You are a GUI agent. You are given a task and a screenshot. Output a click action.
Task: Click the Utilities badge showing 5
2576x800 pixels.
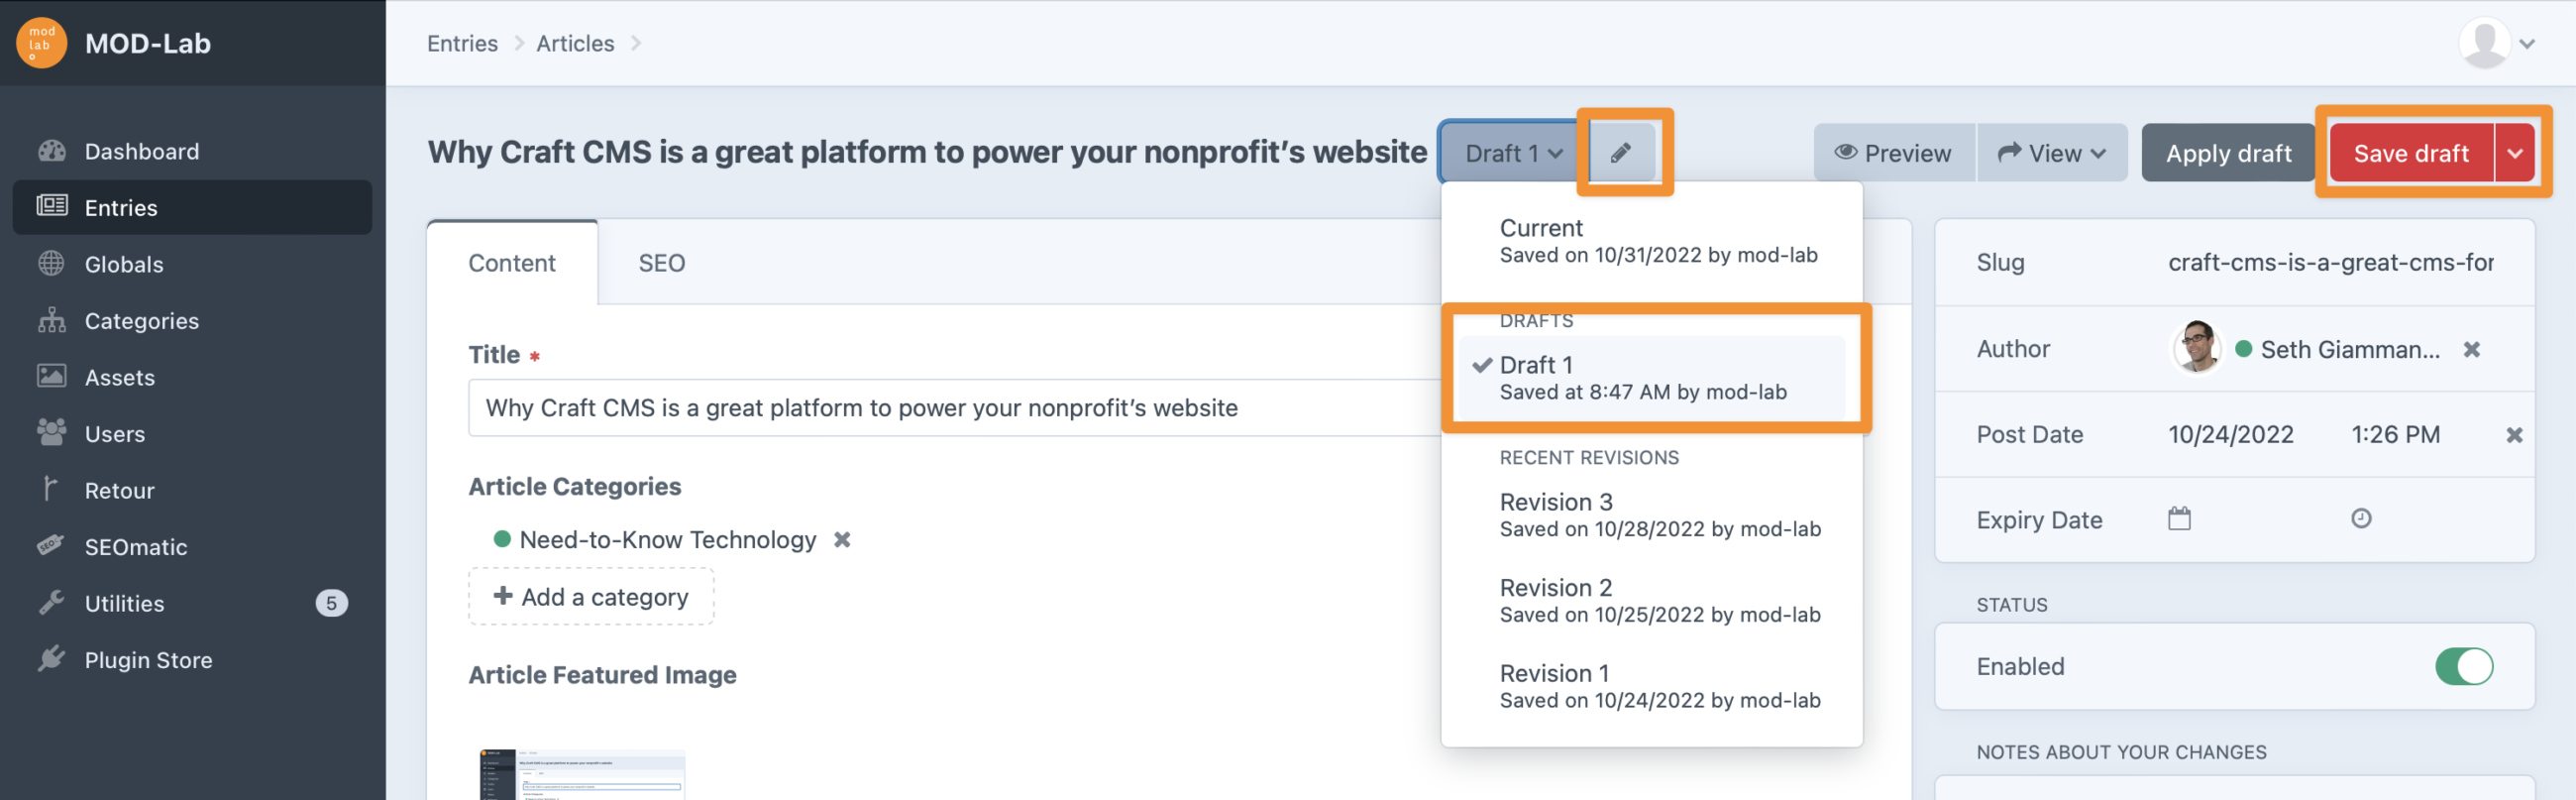(x=331, y=603)
